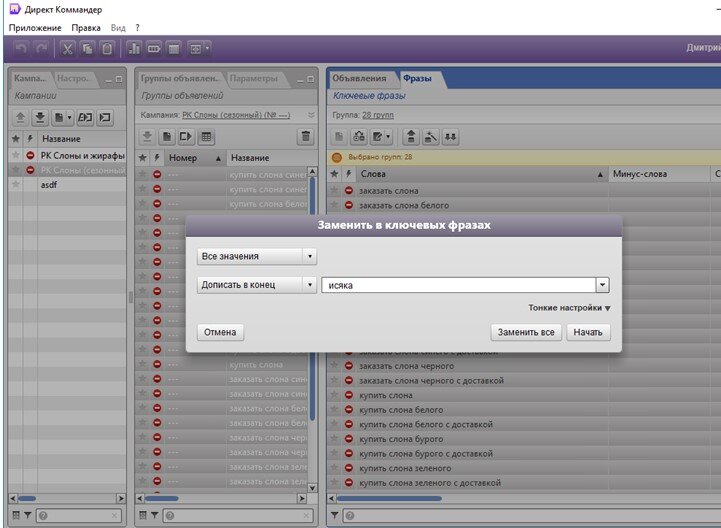
Task: Click the new campaign document icon
Action: tap(59, 118)
